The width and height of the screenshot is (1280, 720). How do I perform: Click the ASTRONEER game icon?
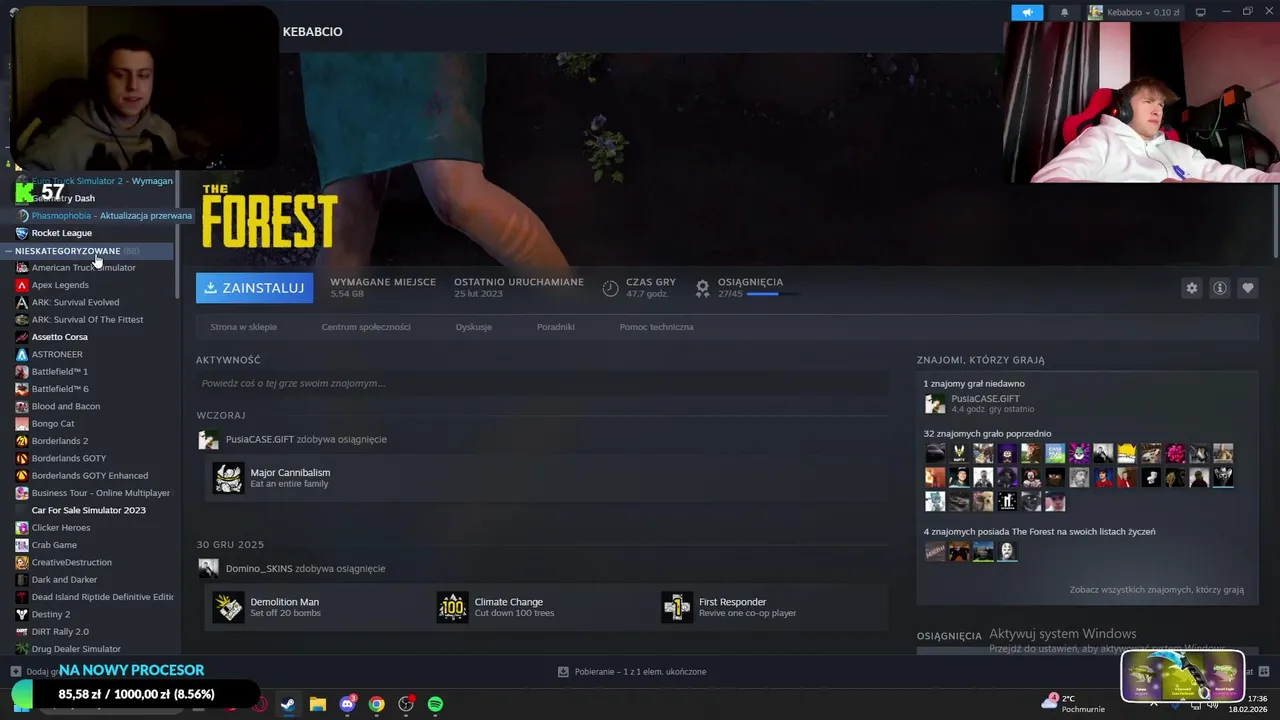[x=22, y=354]
